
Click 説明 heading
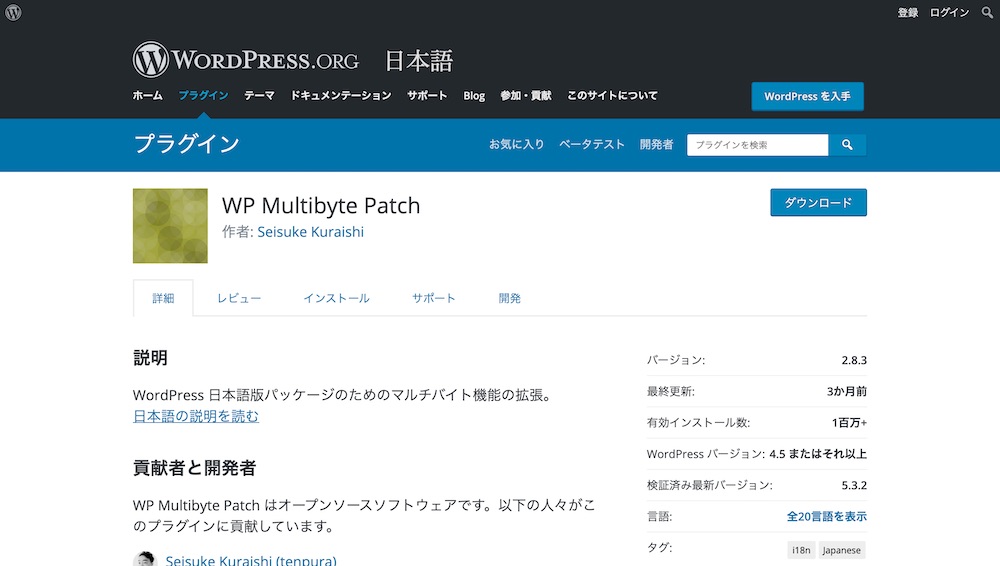(x=150, y=358)
